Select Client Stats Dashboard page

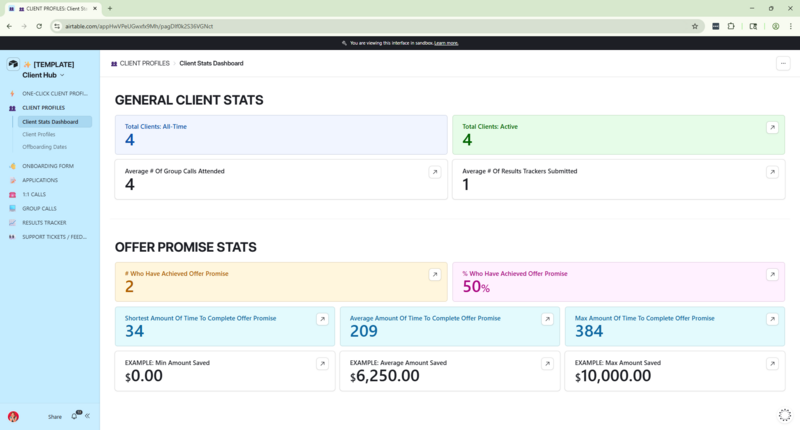tap(55, 122)
